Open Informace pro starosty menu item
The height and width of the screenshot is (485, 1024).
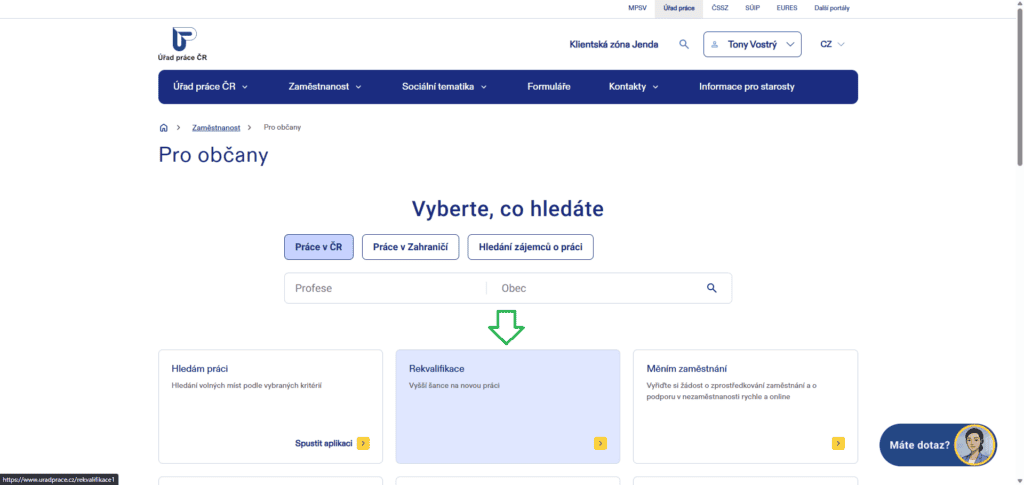(x=746, y=87)
